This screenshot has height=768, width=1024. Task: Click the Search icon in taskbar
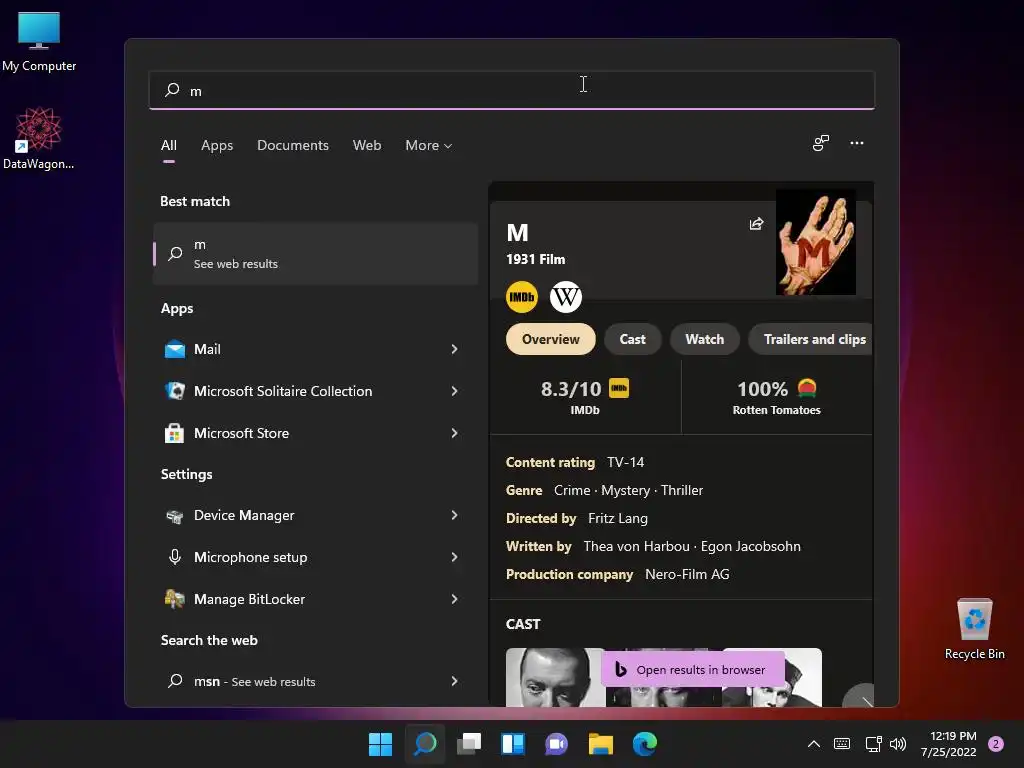[425, 744]
